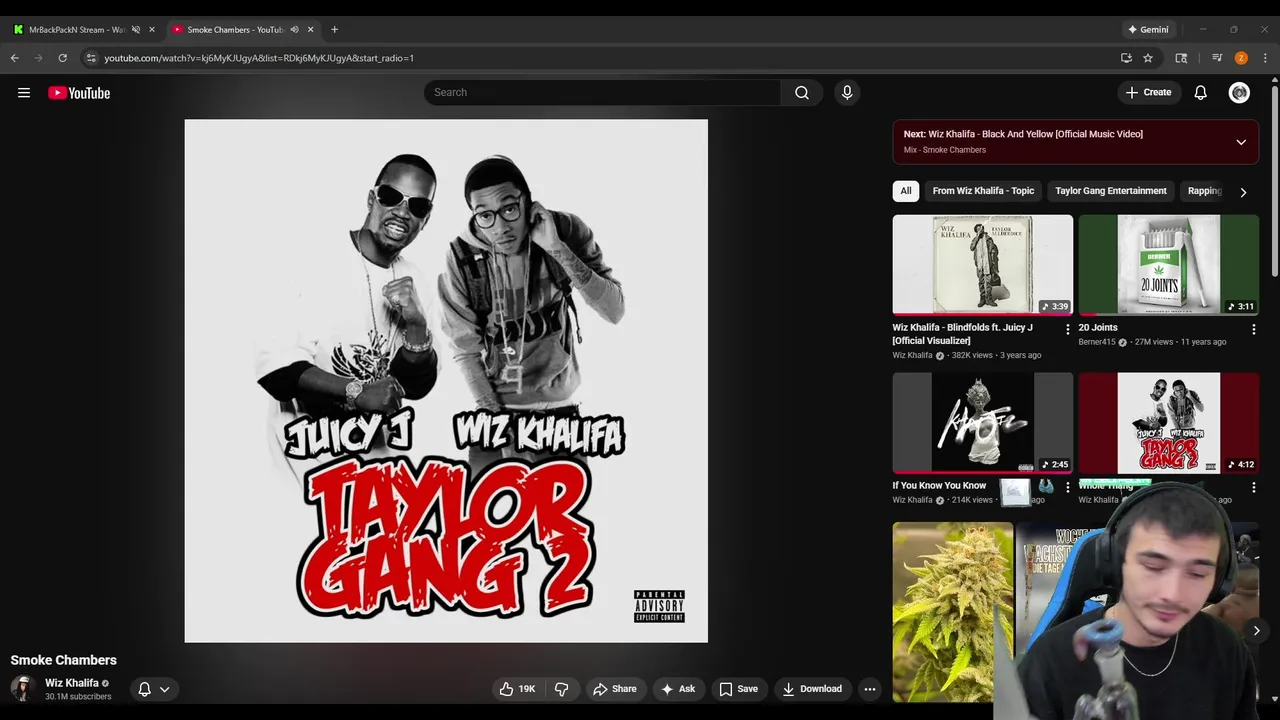Share the video
This screenshot has height=720, width=1280.
point(614,689)
